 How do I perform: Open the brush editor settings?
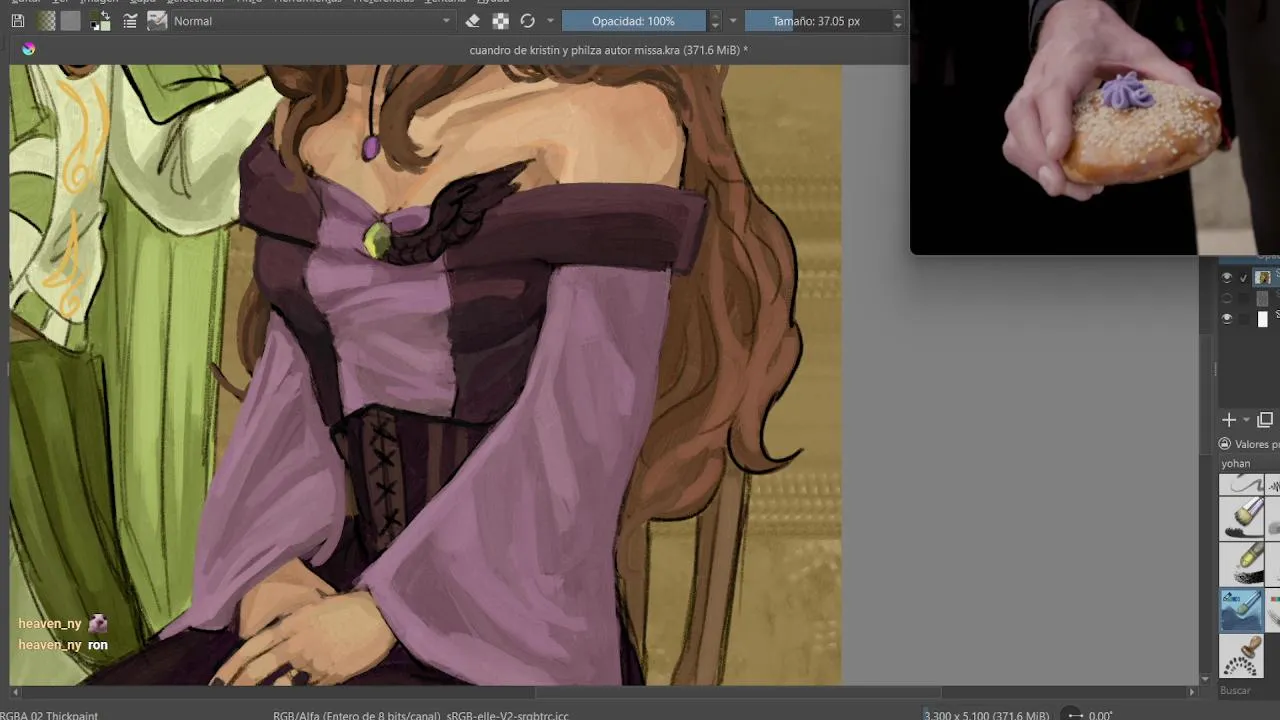coord(130,20)
